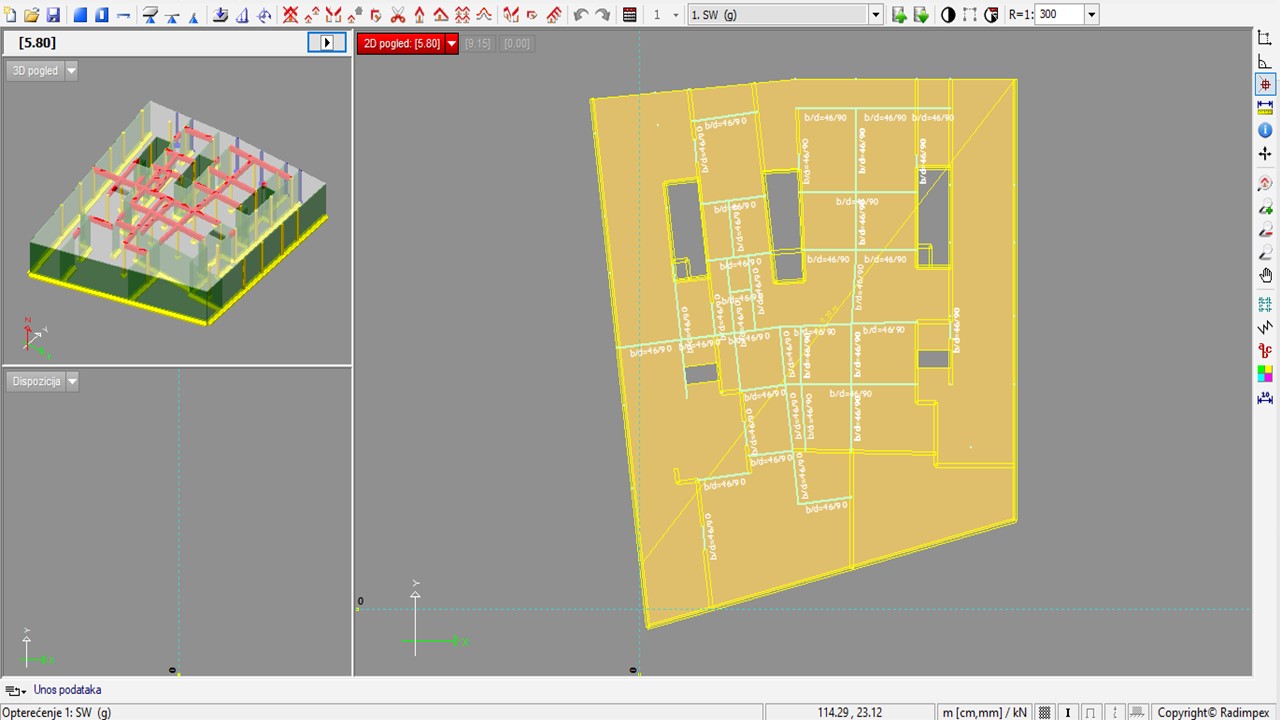
Task: Undo the last action
Action: coord(581,15)
